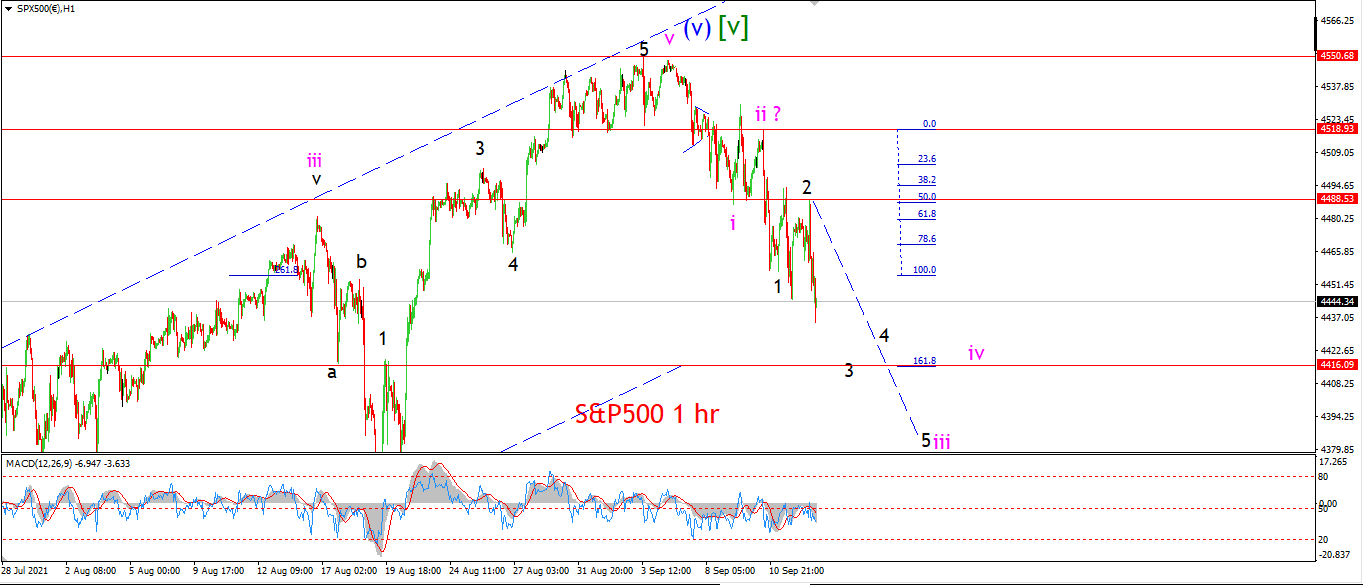This screenshot has height=585, width=1363.
Task: Click the magenta 'iii' target label near 5
Action: pos(942,440)
